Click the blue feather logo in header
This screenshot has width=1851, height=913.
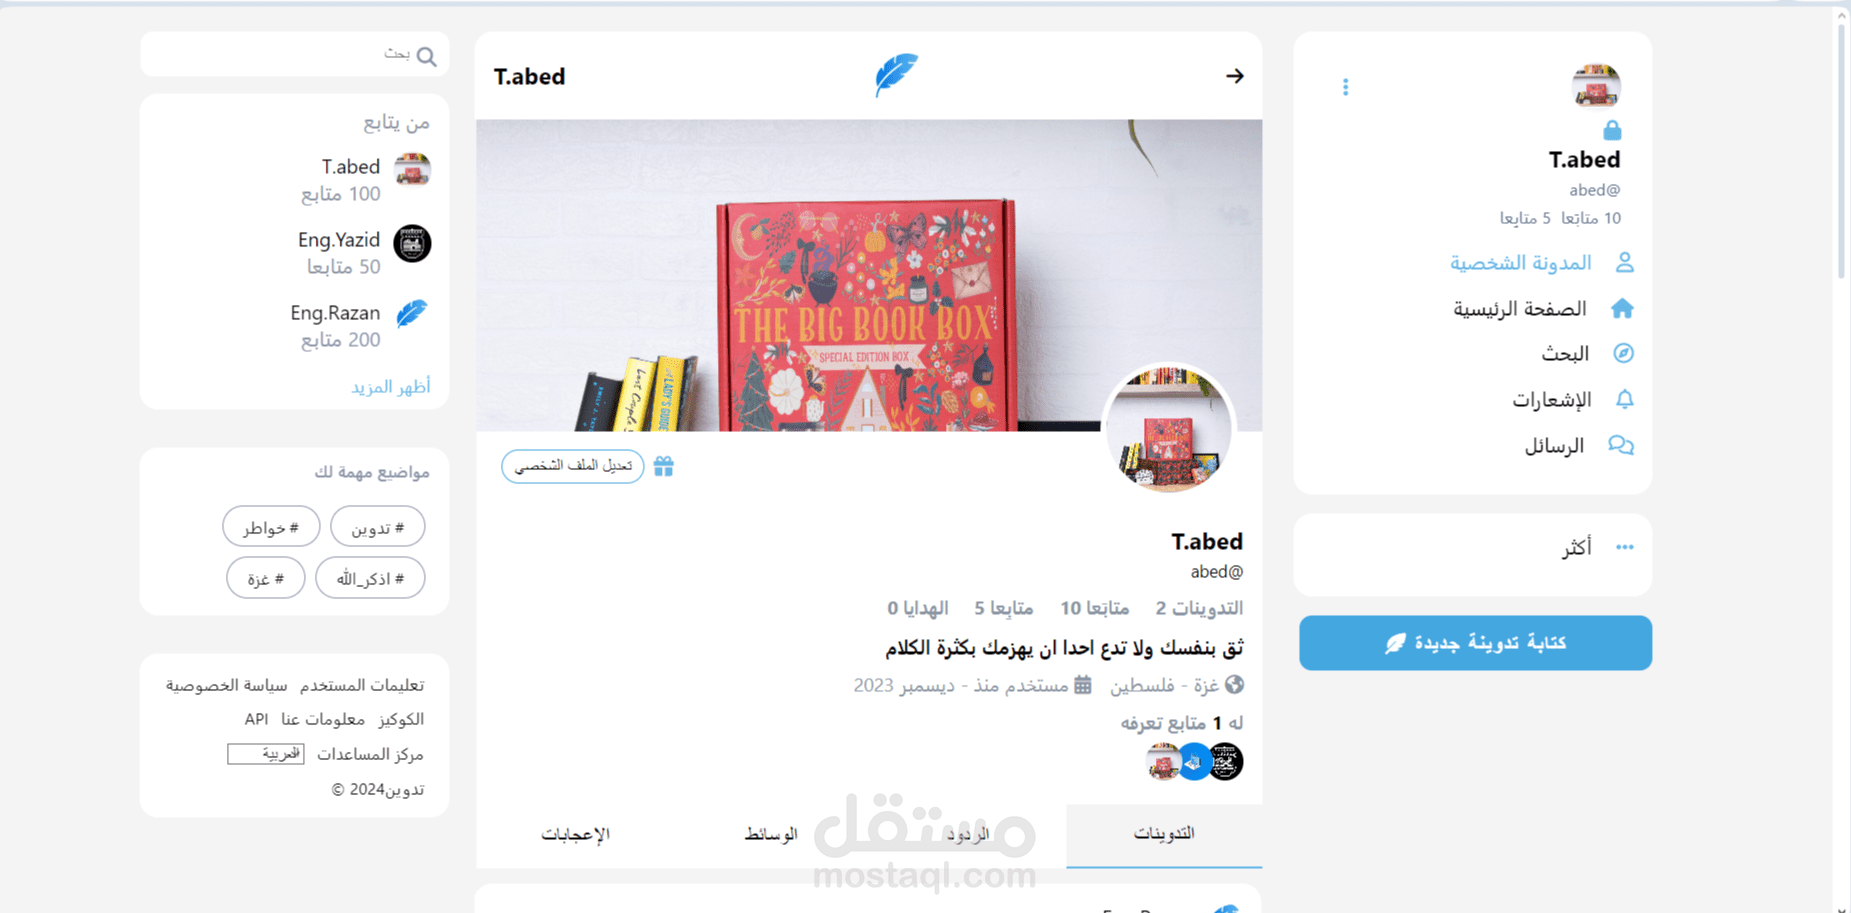(896, 75)
